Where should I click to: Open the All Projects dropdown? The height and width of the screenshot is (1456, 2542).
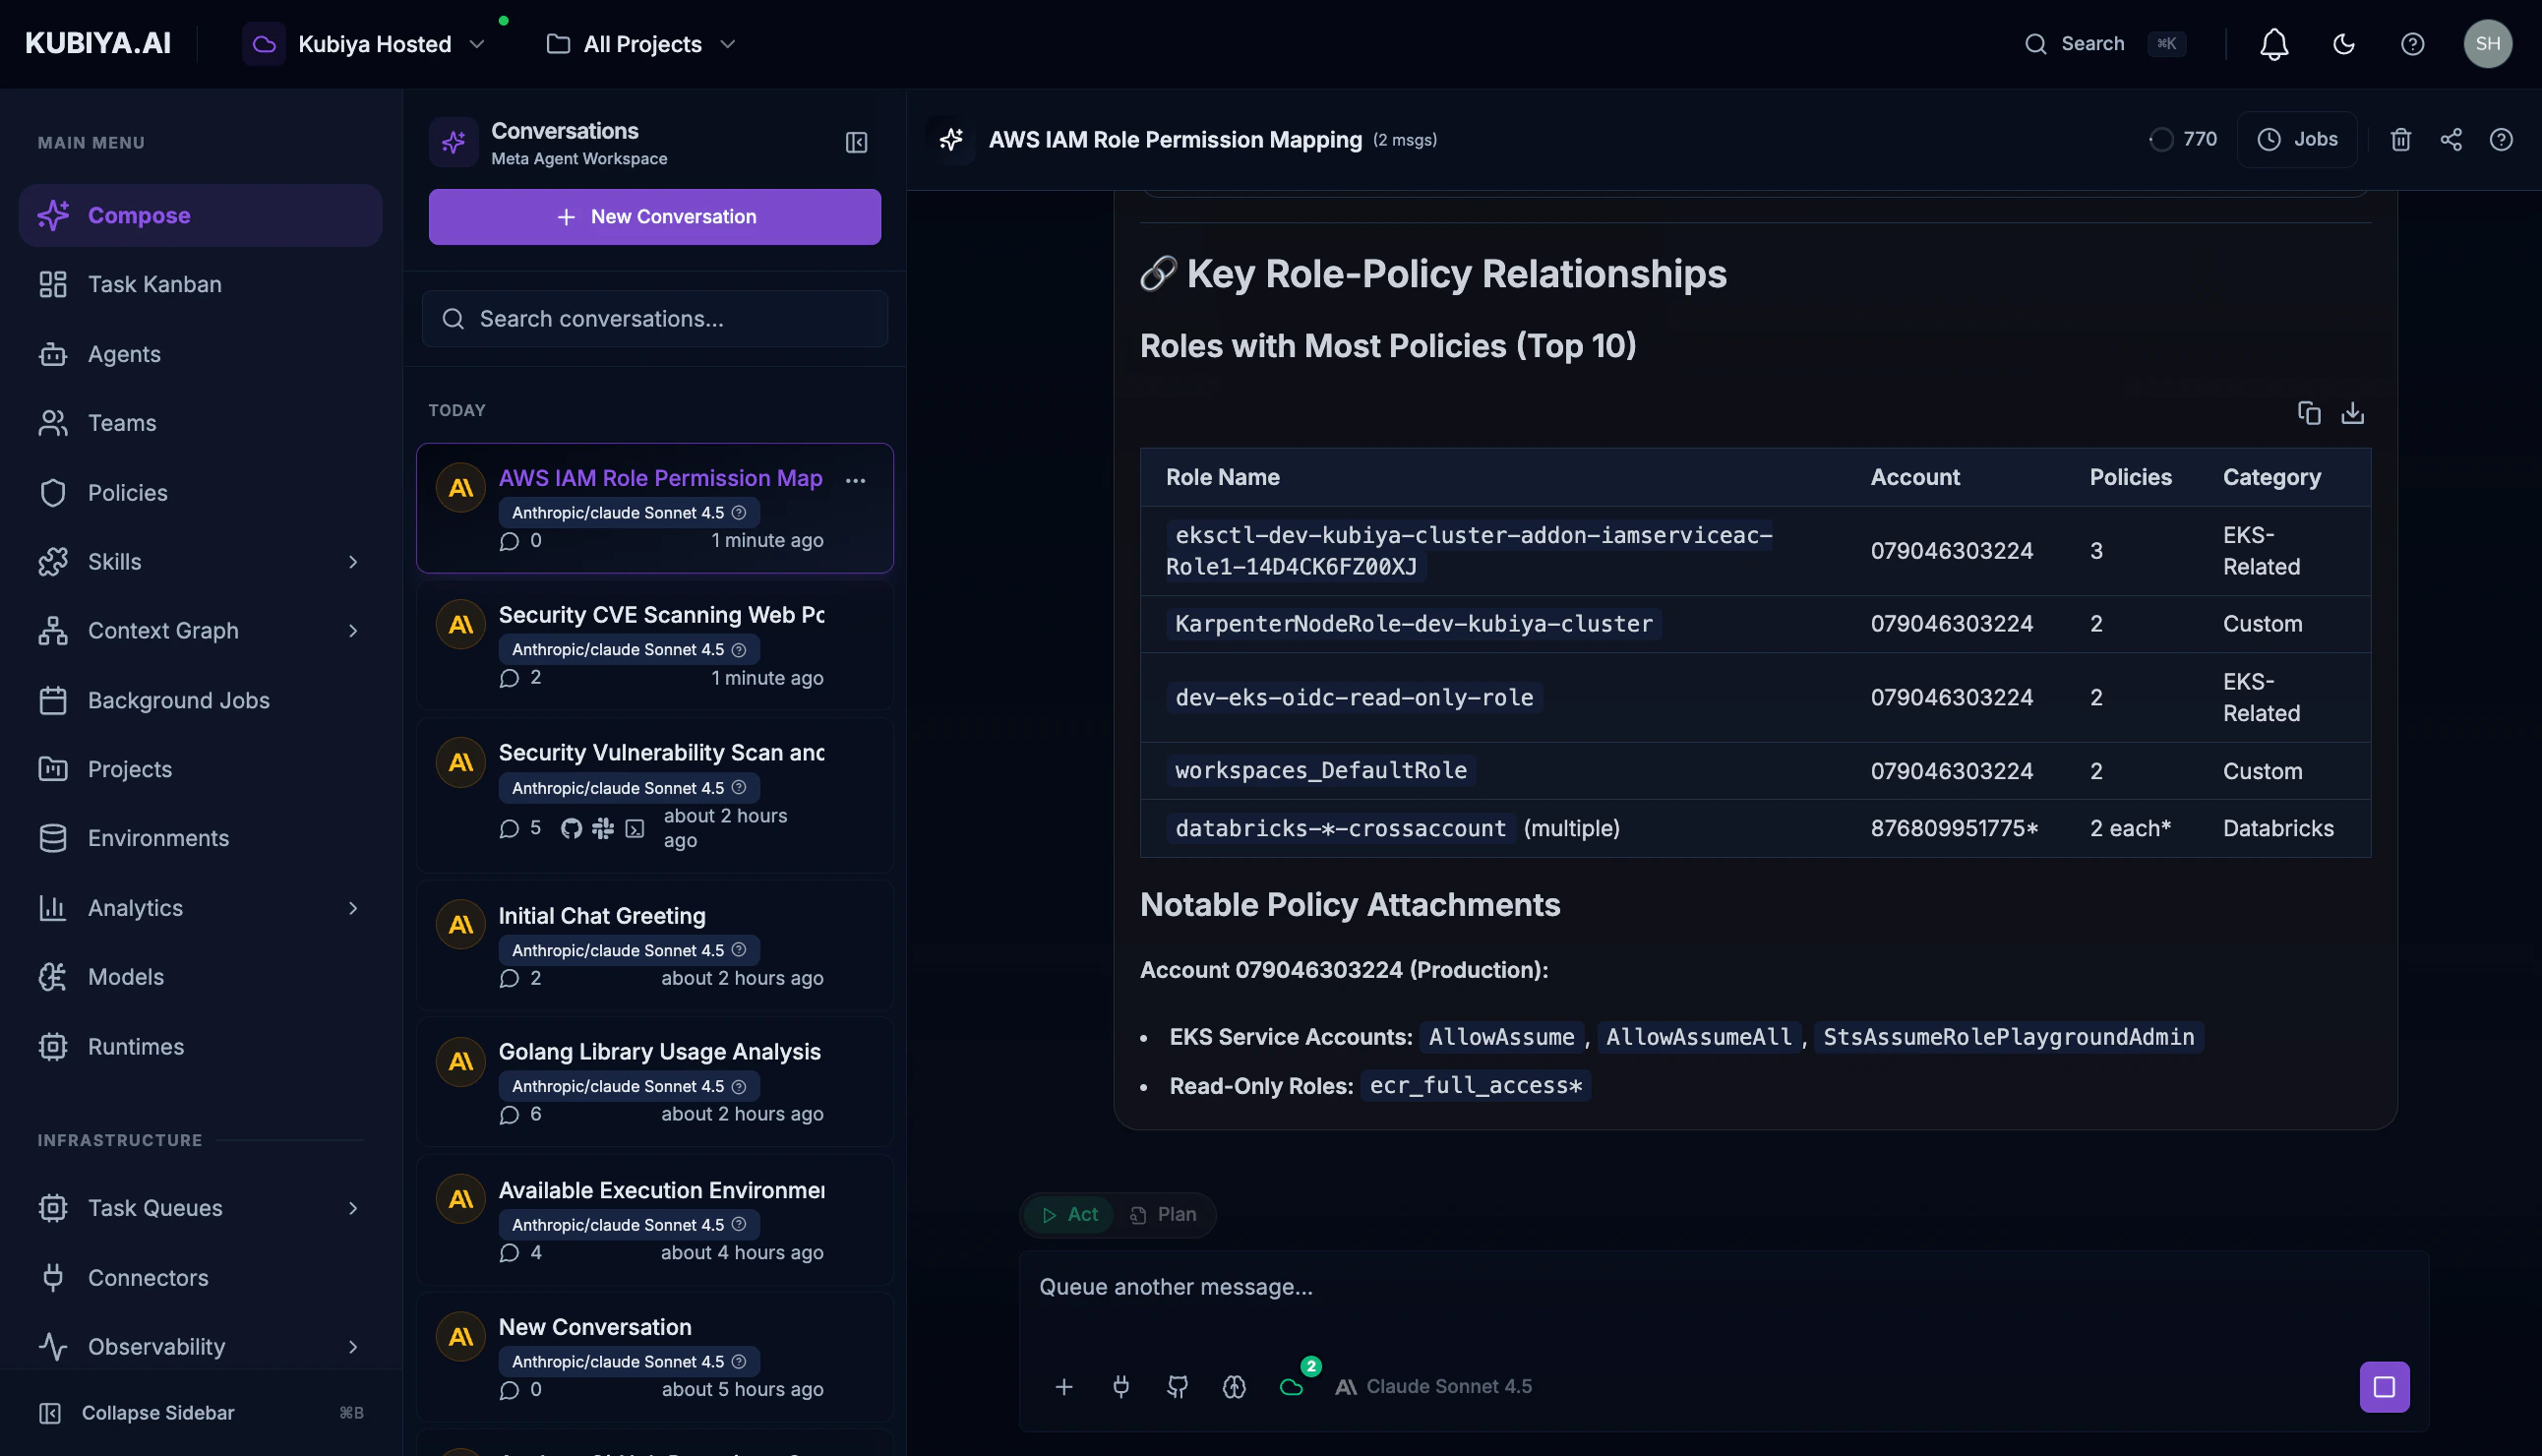point(641,44)
